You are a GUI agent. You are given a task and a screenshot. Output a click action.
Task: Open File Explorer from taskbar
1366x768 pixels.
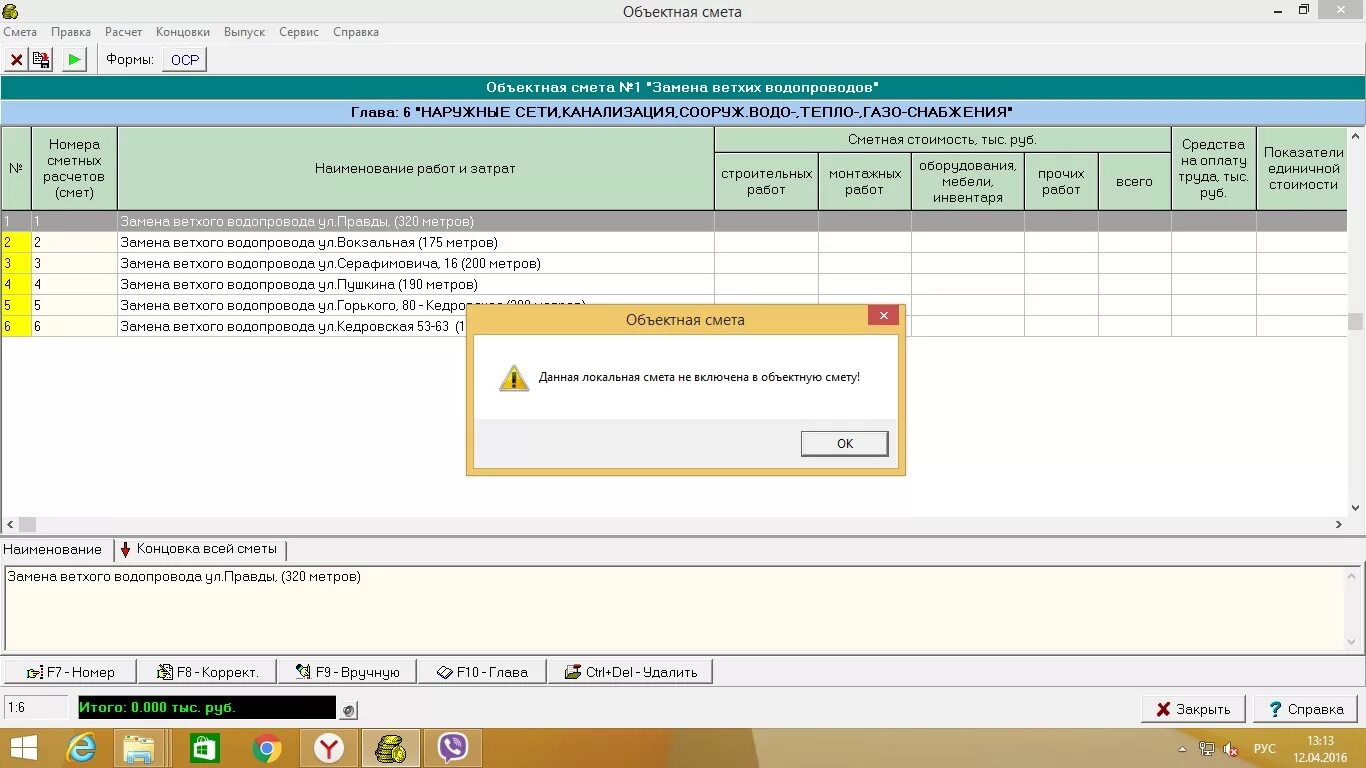[139, 748]
